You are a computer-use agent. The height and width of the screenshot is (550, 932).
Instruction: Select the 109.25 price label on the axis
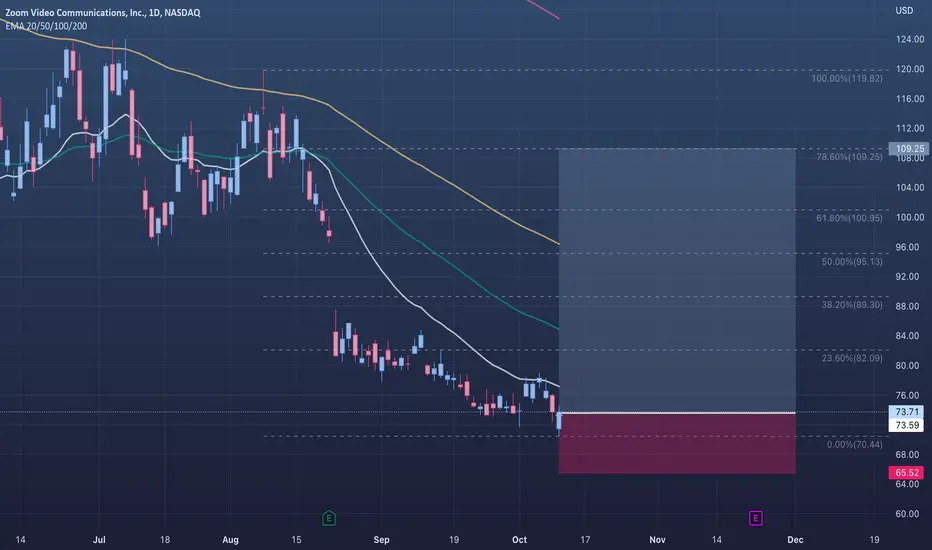coord(909,149)
